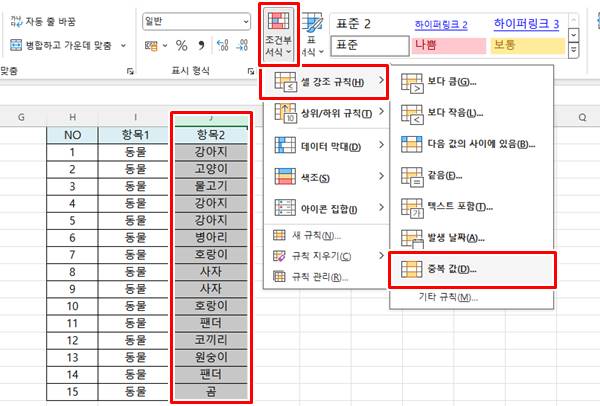Apply the 하이퍼링크 2 cell style
This screenshot has width=600, height=406.
pyautogui.click(x=449, y=24)
